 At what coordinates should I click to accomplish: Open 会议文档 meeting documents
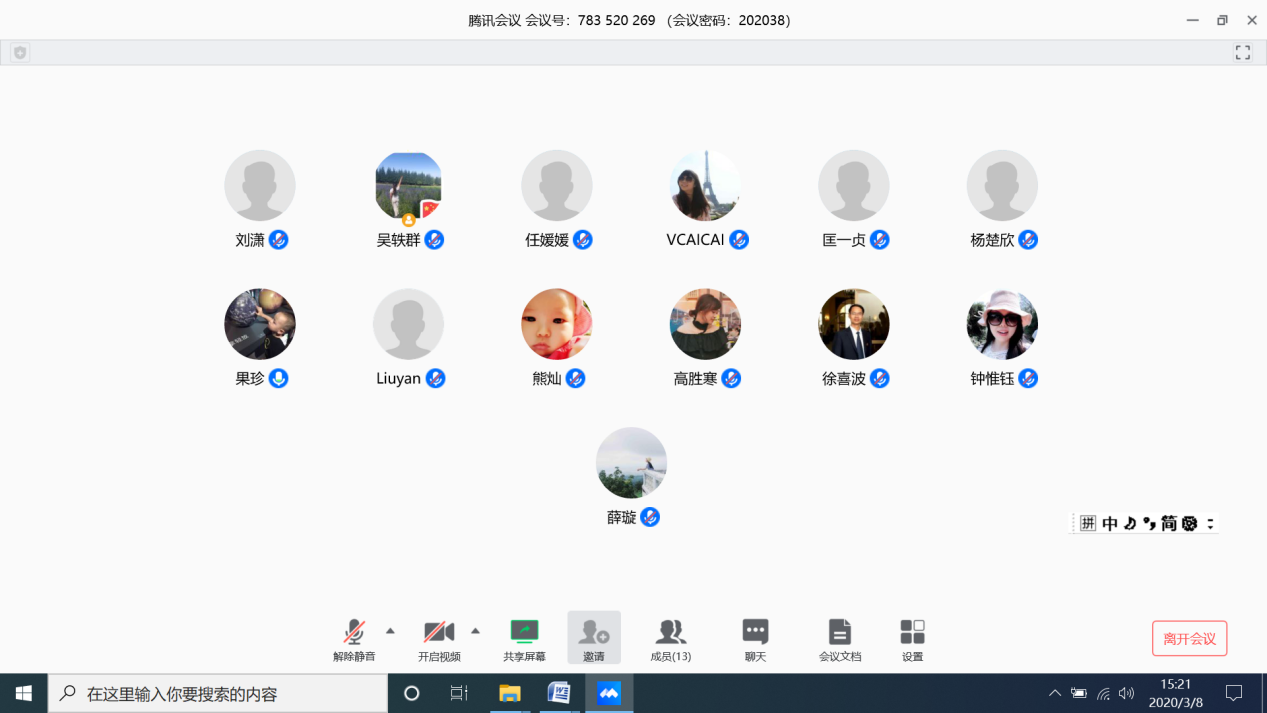click(840, 640)
